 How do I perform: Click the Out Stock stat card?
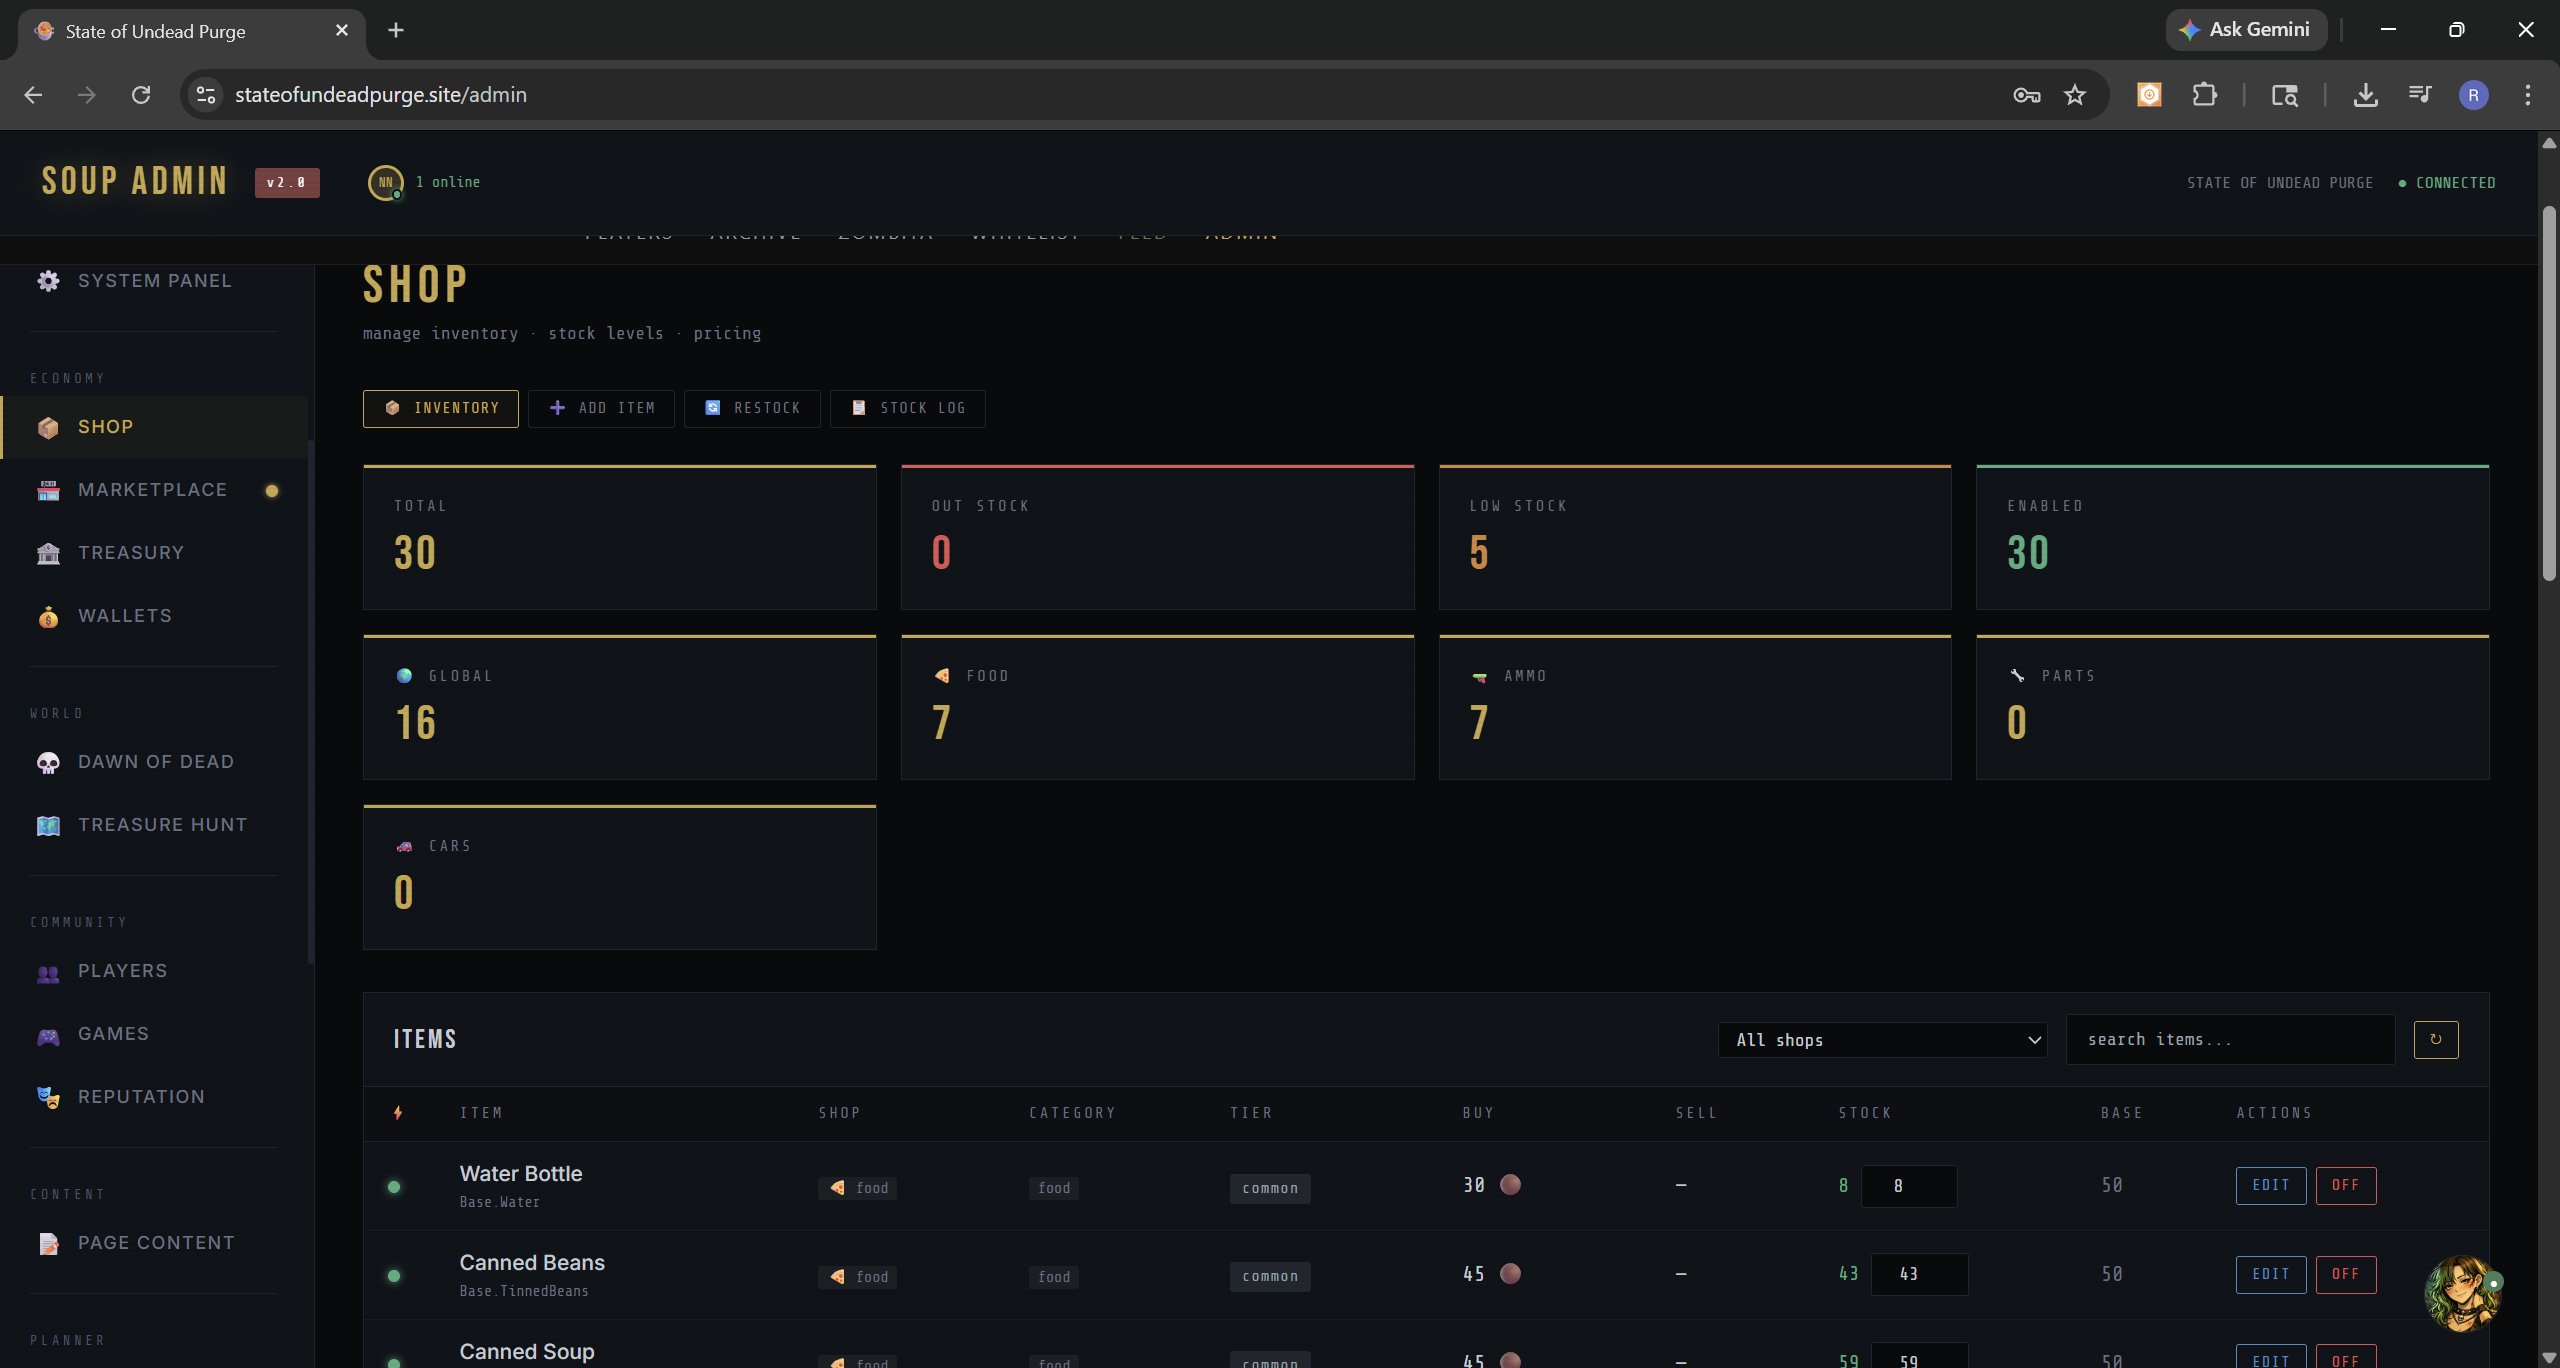pyautogui.click(x=1157, y=537)
